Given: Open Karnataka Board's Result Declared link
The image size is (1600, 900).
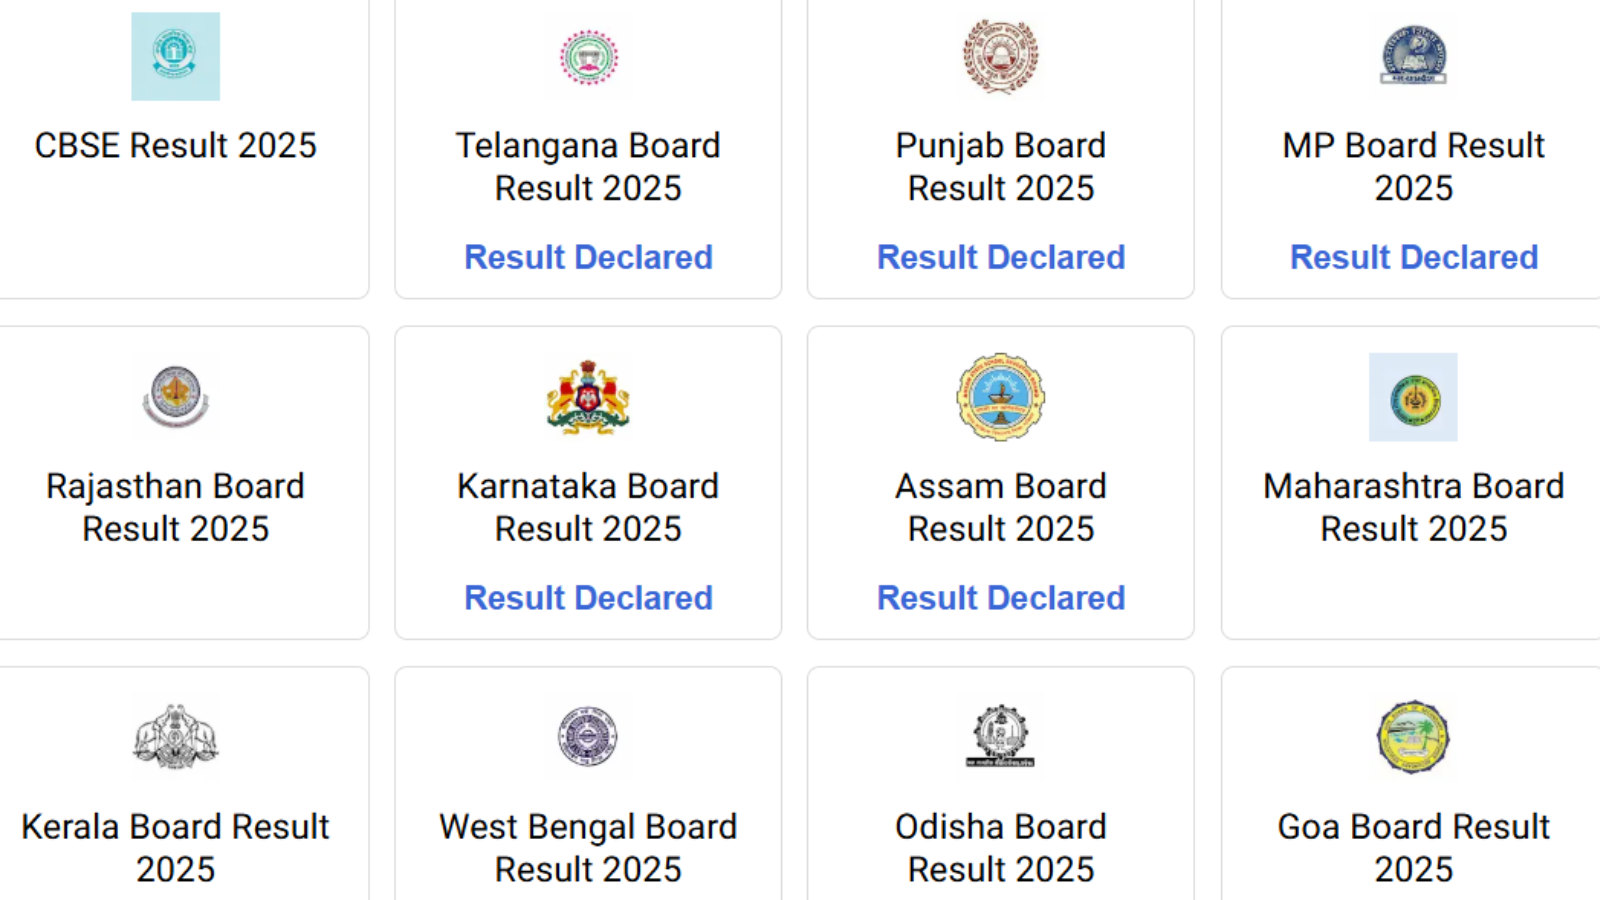Looking at the screenshot, I should [588, 598].
